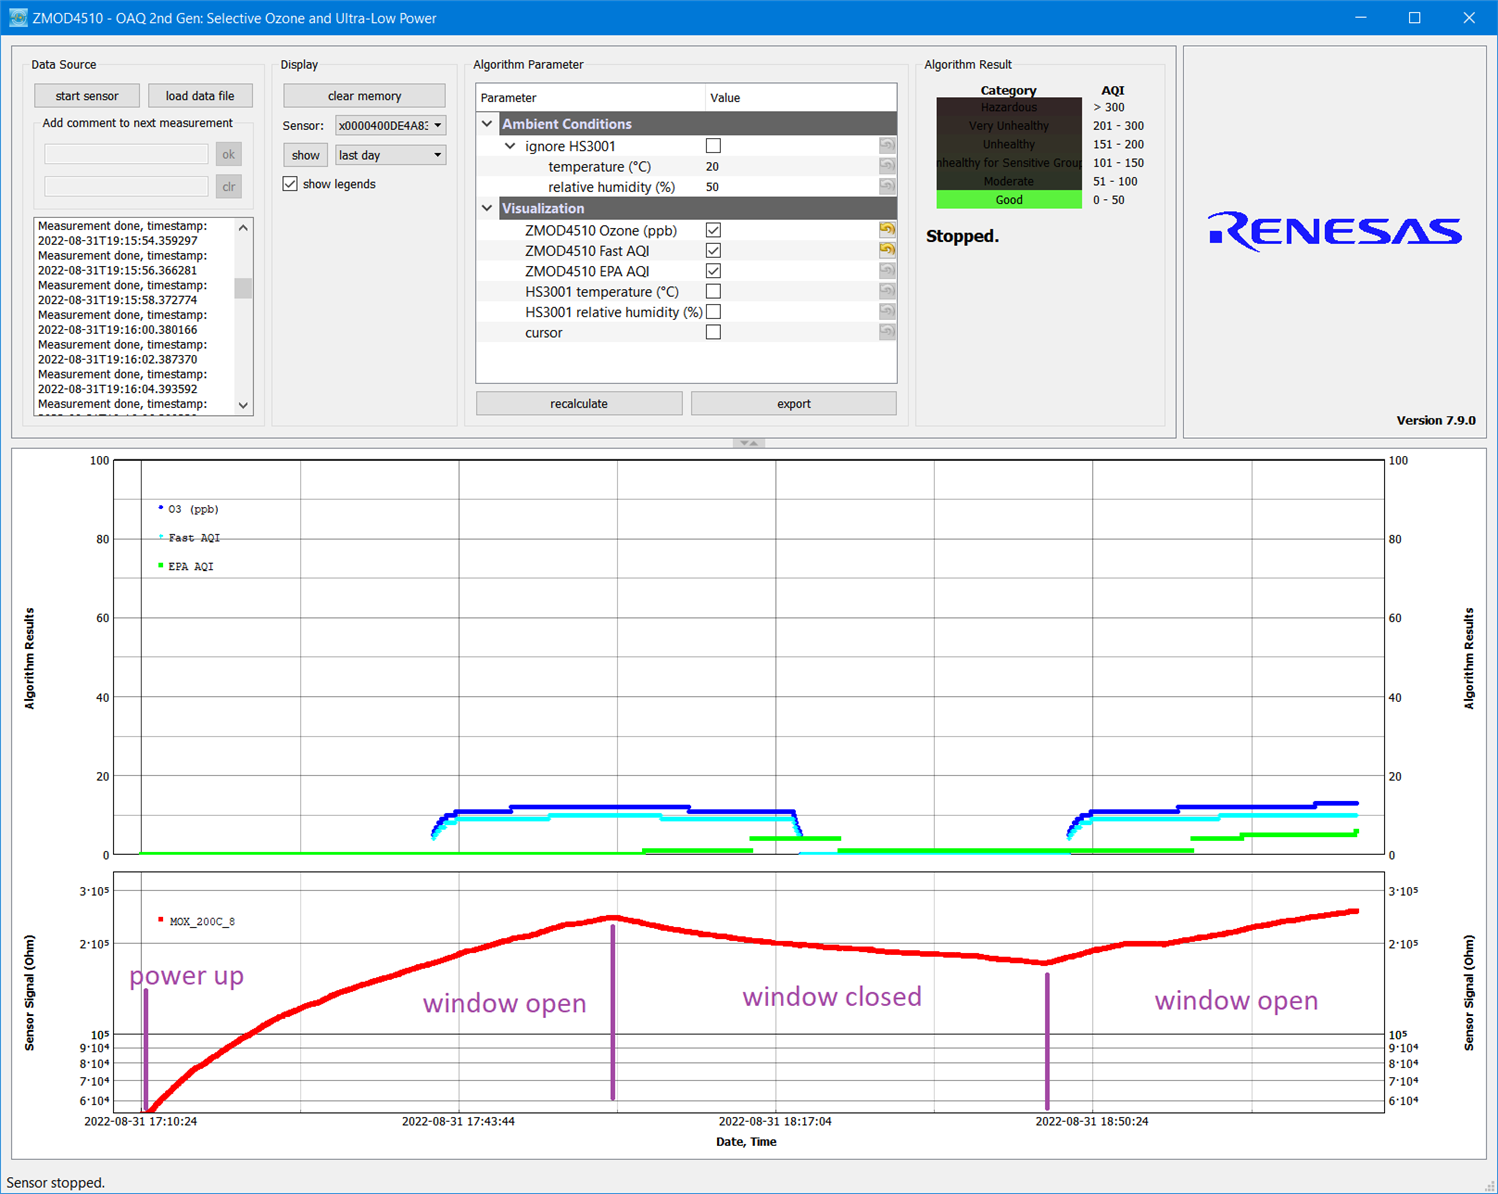Click the second comment input field
The height and width of the screenshot is (1194, 1498).
click(126, 186)
